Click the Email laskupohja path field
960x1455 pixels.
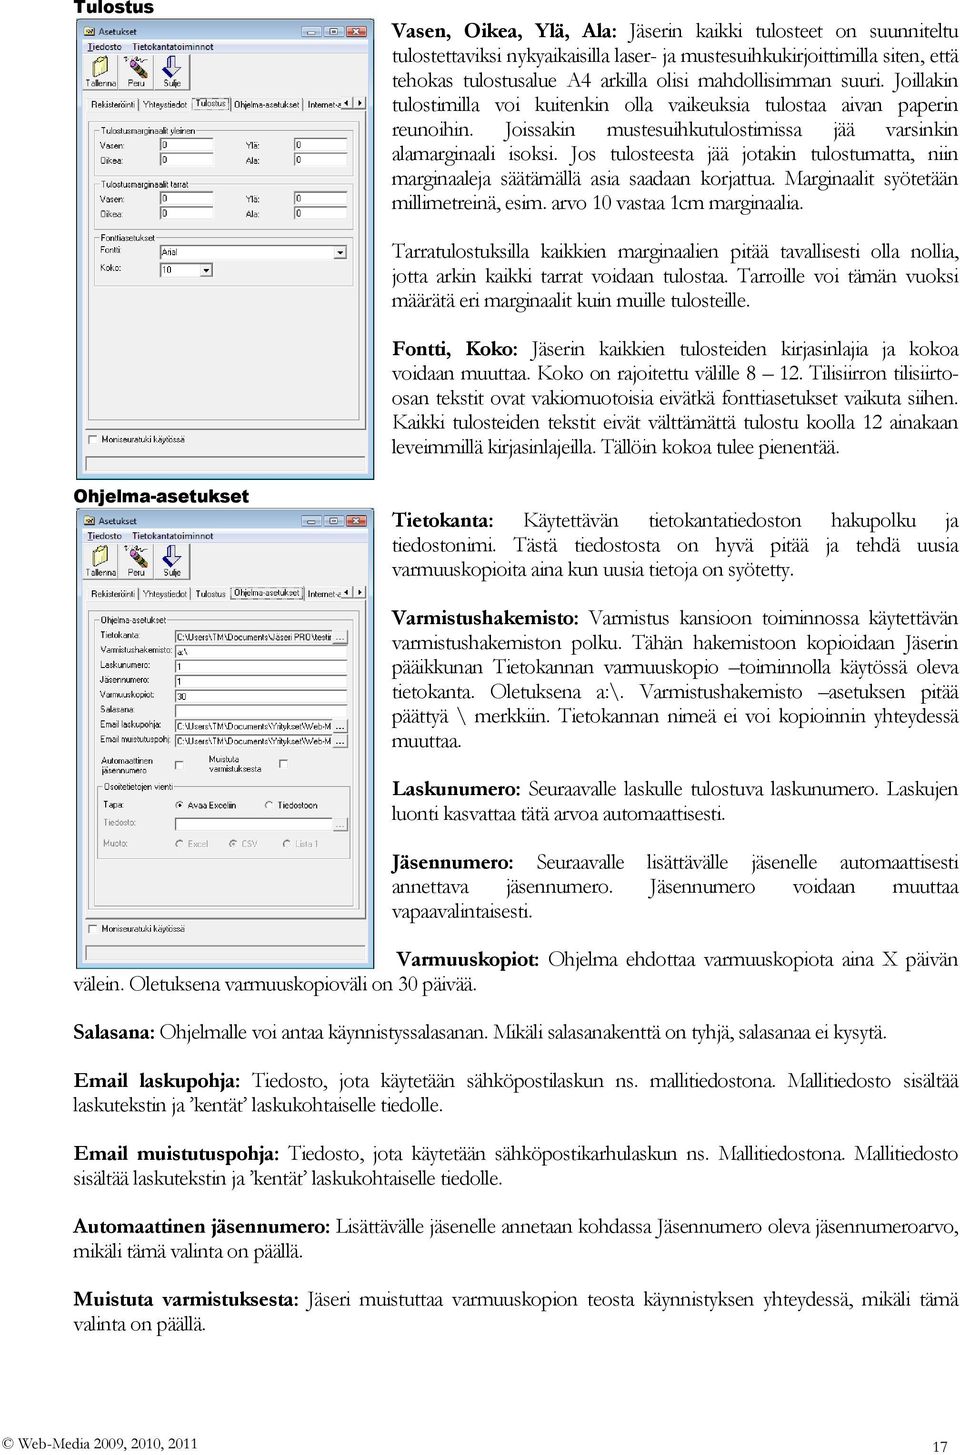point(254,726)
